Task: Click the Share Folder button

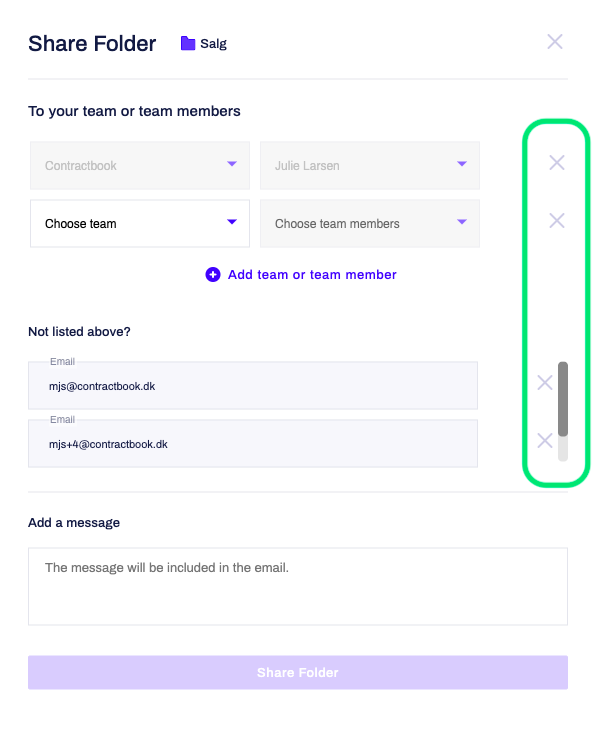Action: (x=298, y=672)
